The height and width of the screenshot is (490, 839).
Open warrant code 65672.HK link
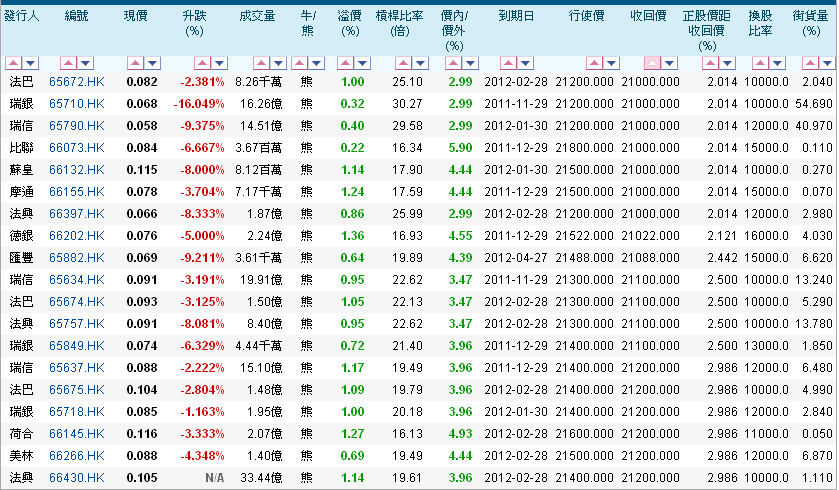coord(76,80)
